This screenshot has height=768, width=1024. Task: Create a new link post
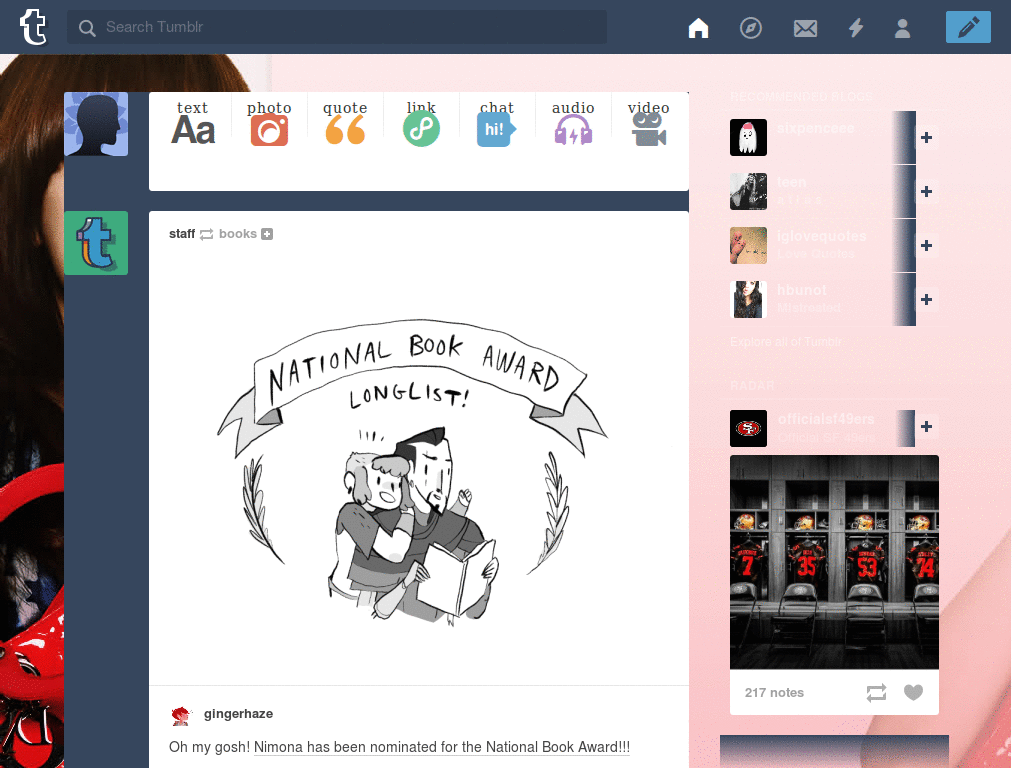click(x=421, y=123)
